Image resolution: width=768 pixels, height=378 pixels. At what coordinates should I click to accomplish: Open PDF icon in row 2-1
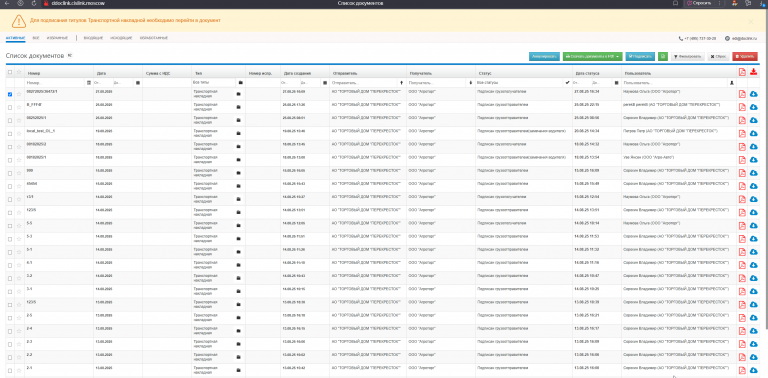(x=742, y=370)
